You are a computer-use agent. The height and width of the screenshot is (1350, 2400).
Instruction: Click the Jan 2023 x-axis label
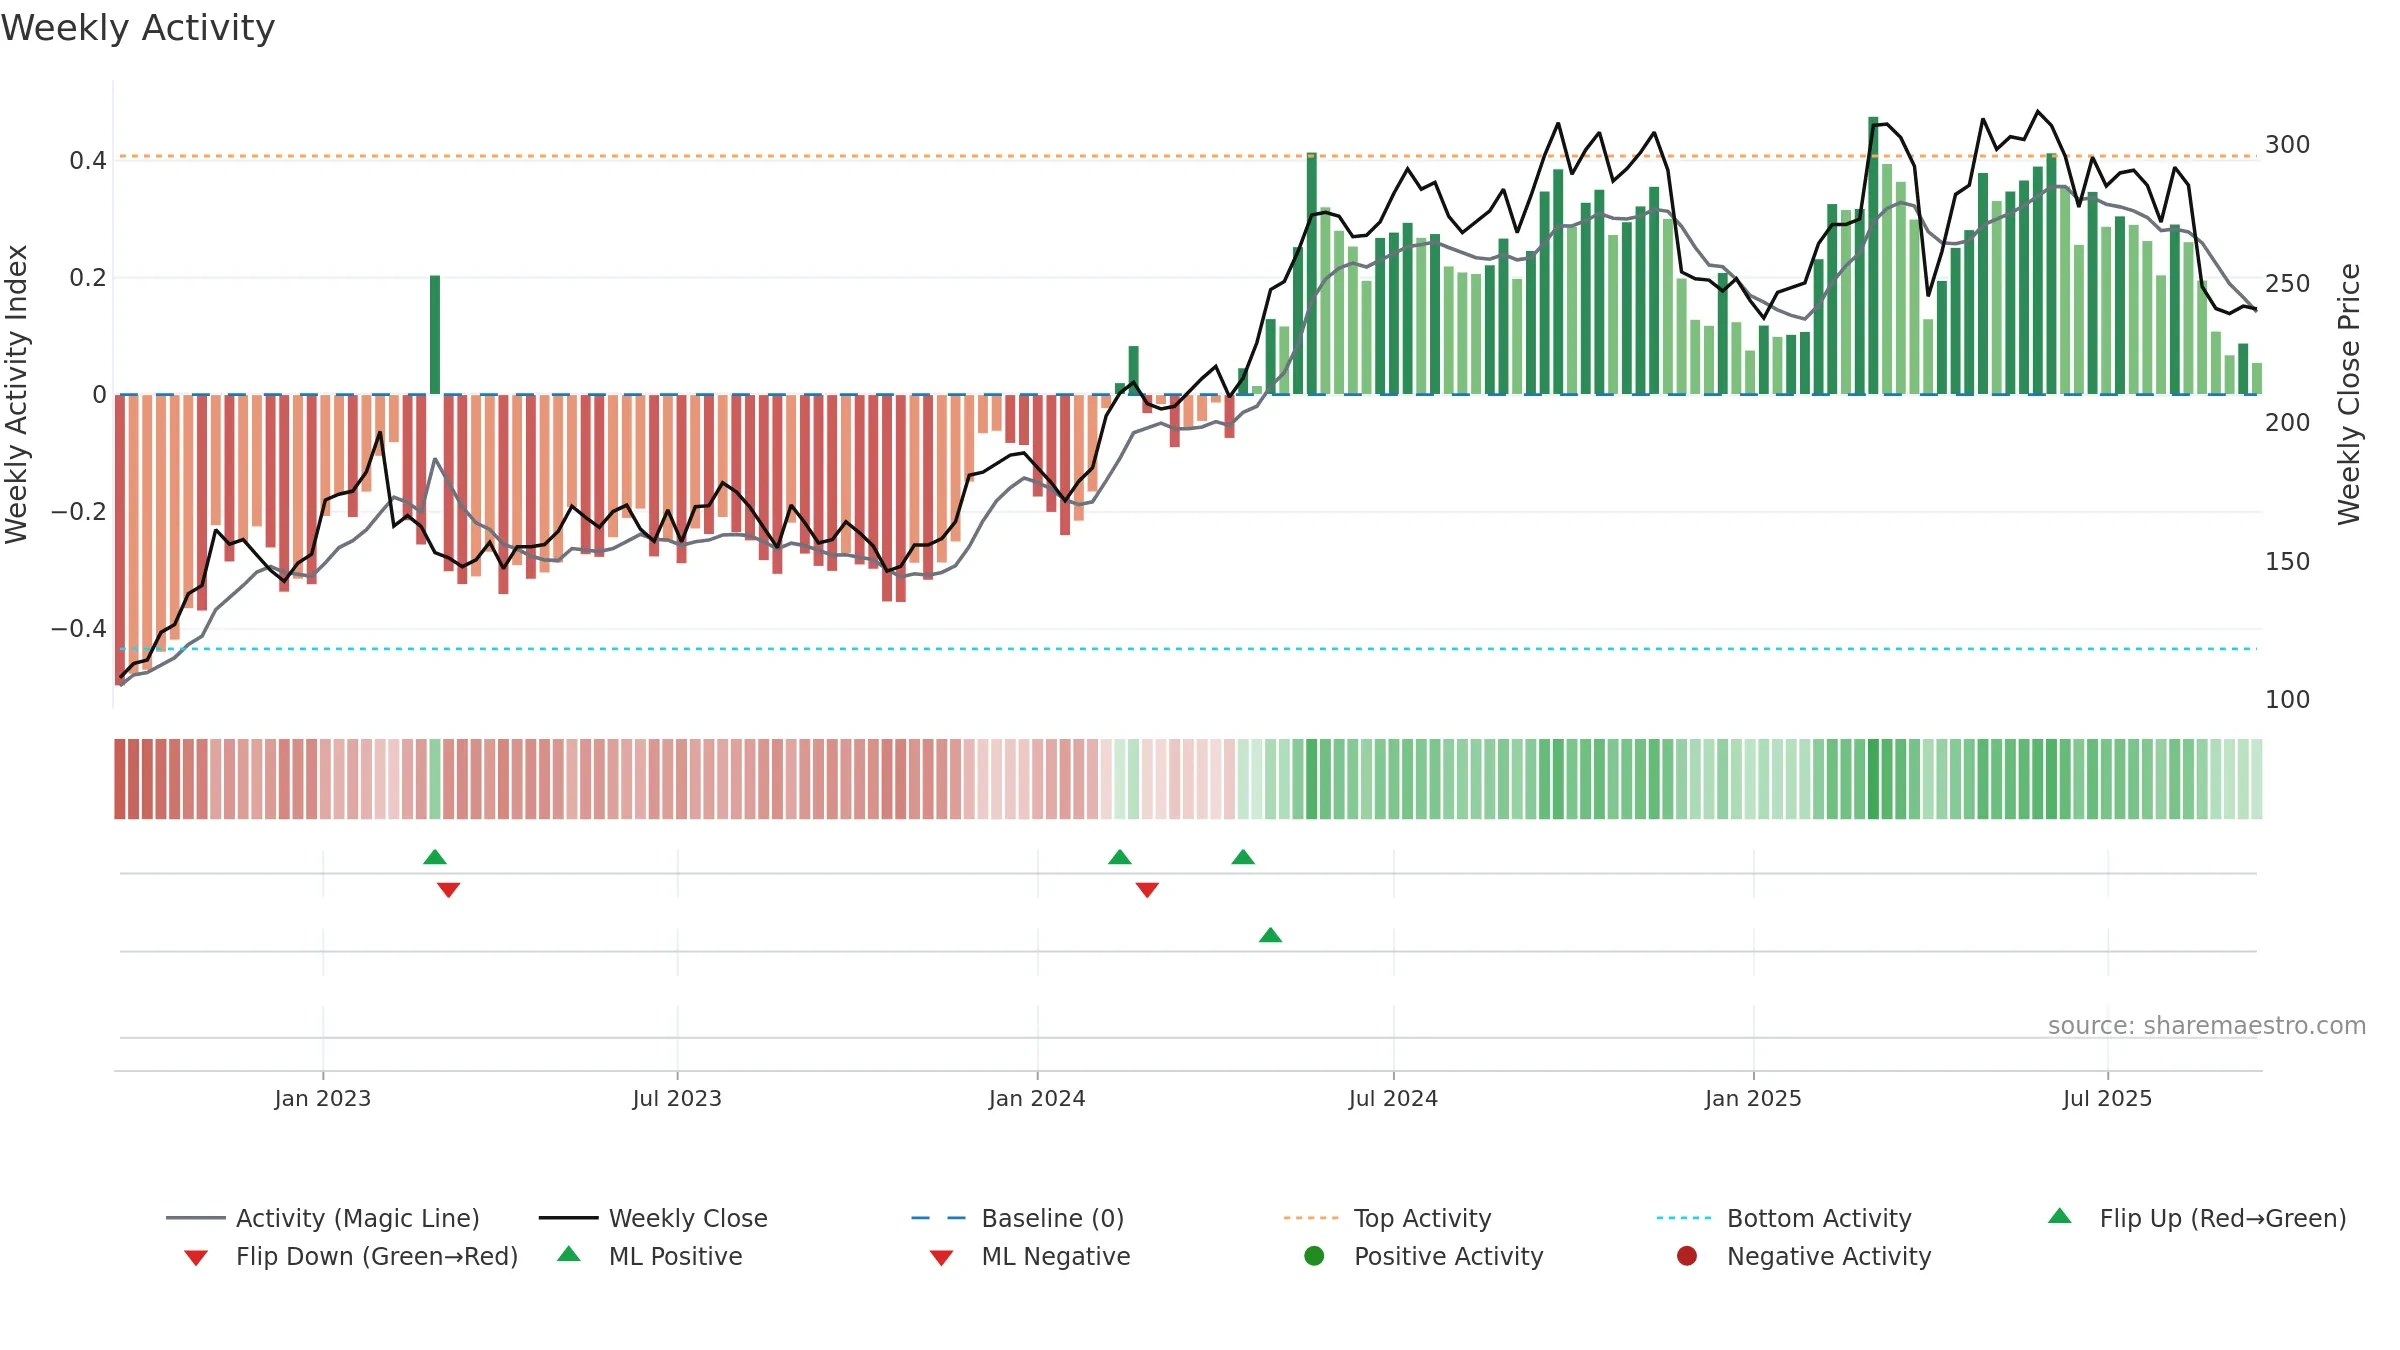point(322,1099)
